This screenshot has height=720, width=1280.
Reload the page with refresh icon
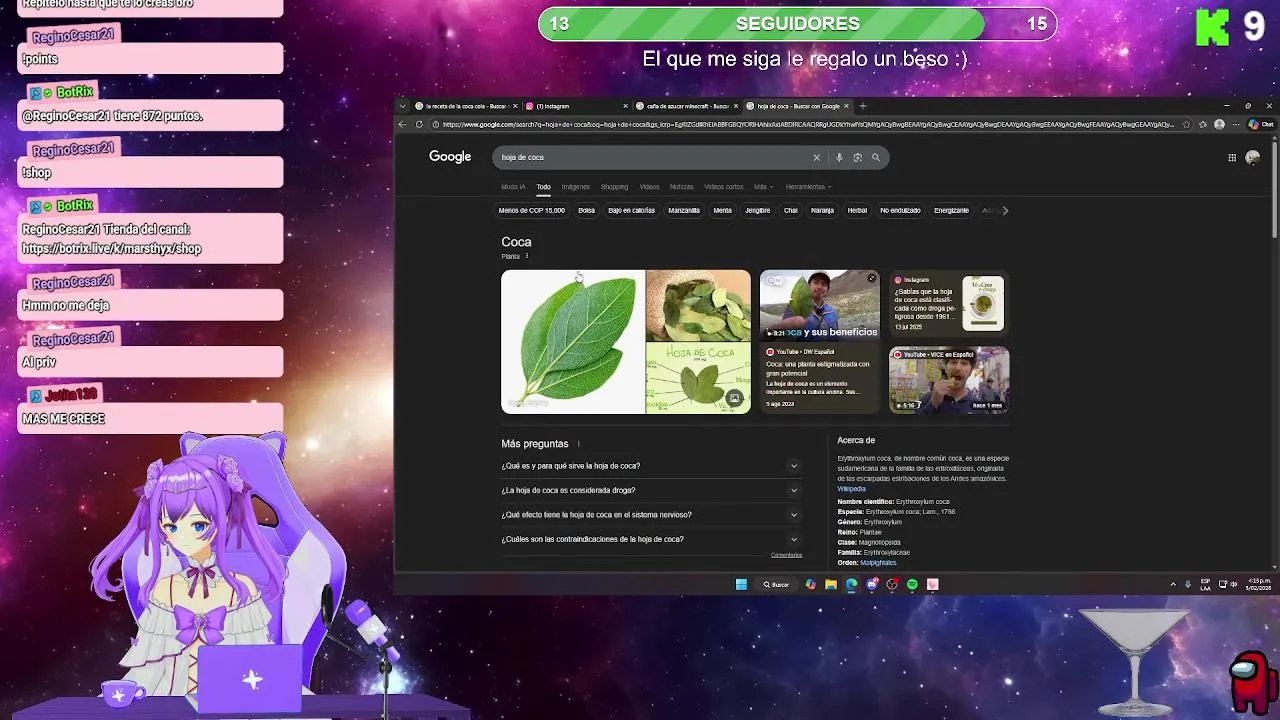click(420, 124)
